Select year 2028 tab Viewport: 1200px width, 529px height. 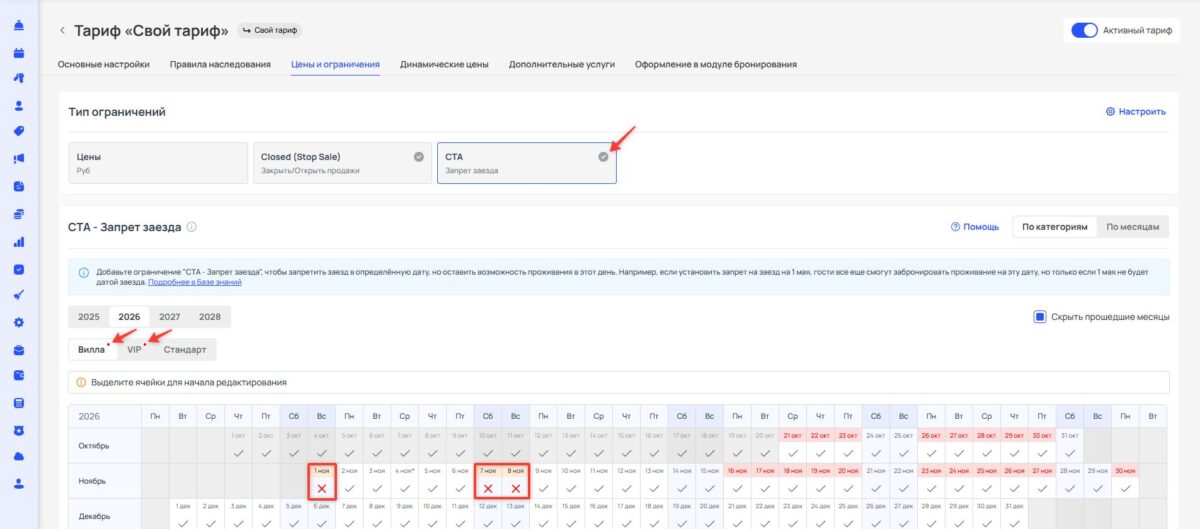[x=209, y=317]
